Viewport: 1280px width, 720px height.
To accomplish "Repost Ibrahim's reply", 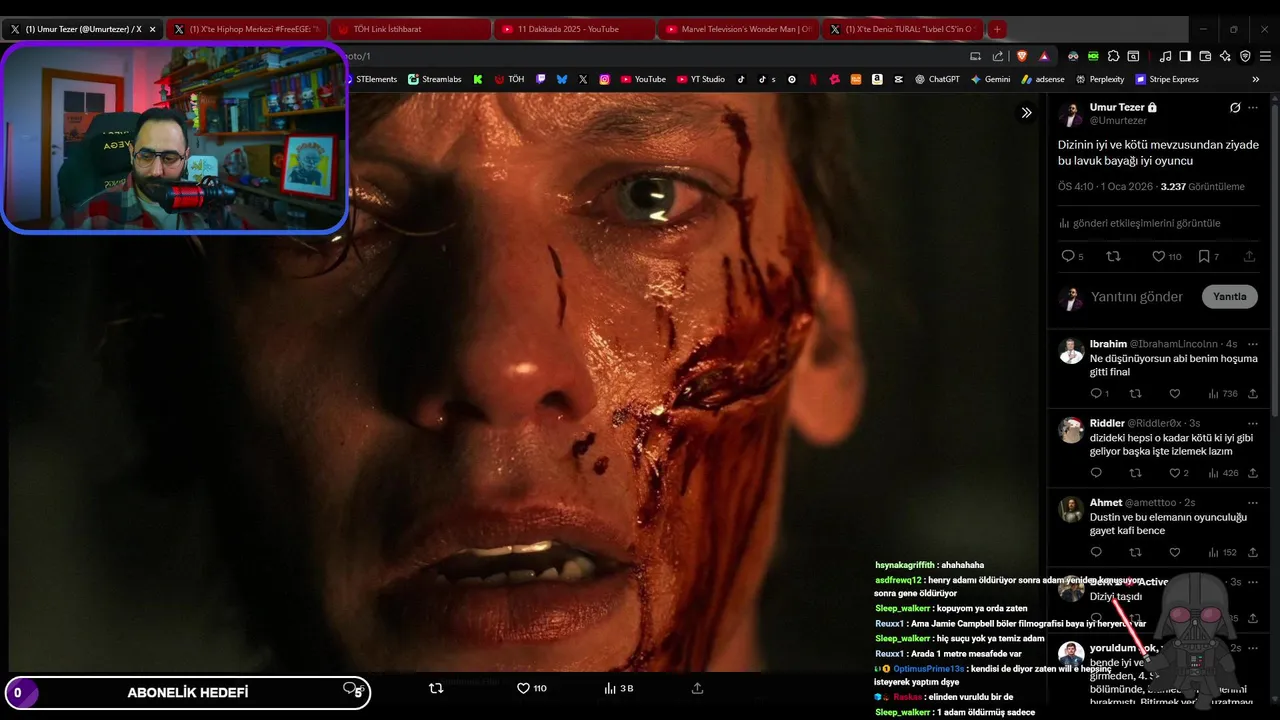I will coord(1135,394).
